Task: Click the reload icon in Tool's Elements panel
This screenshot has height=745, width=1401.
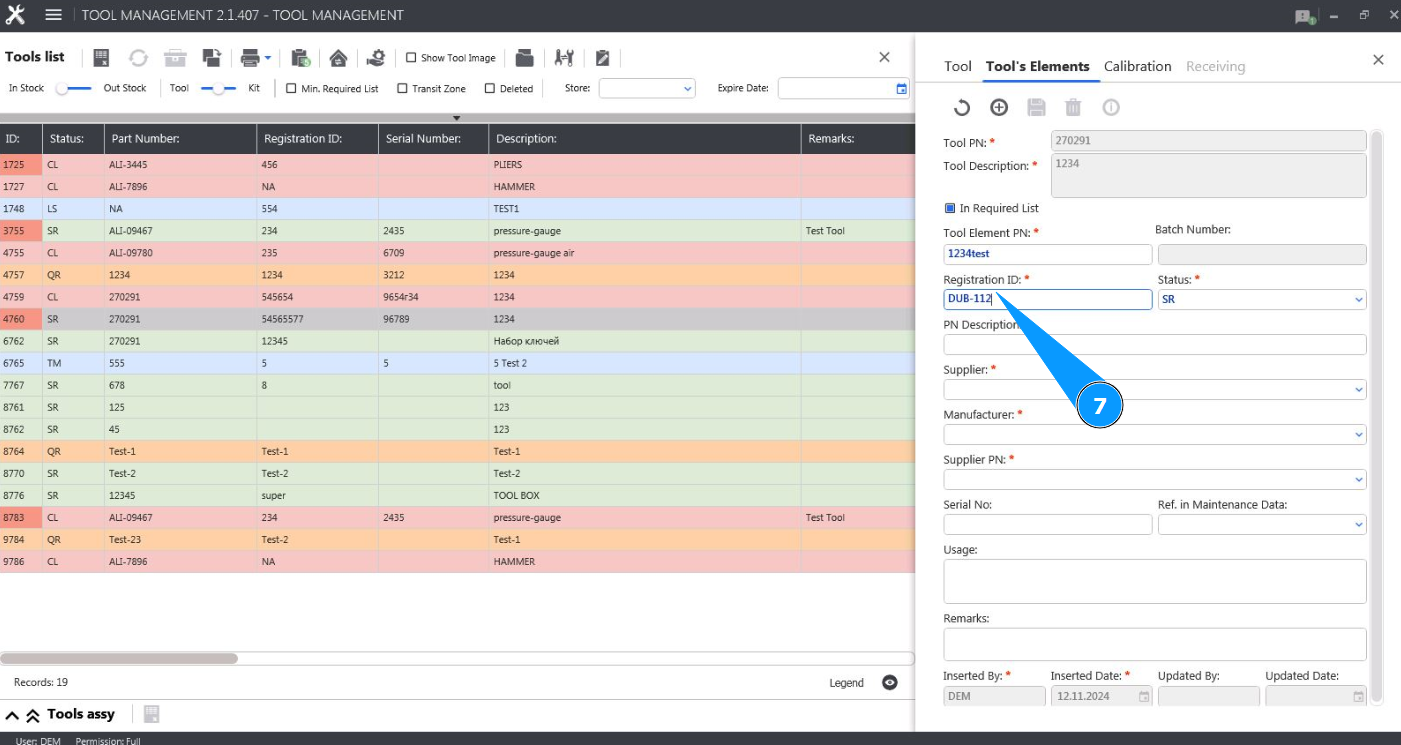Action: [x=962, y=108]
